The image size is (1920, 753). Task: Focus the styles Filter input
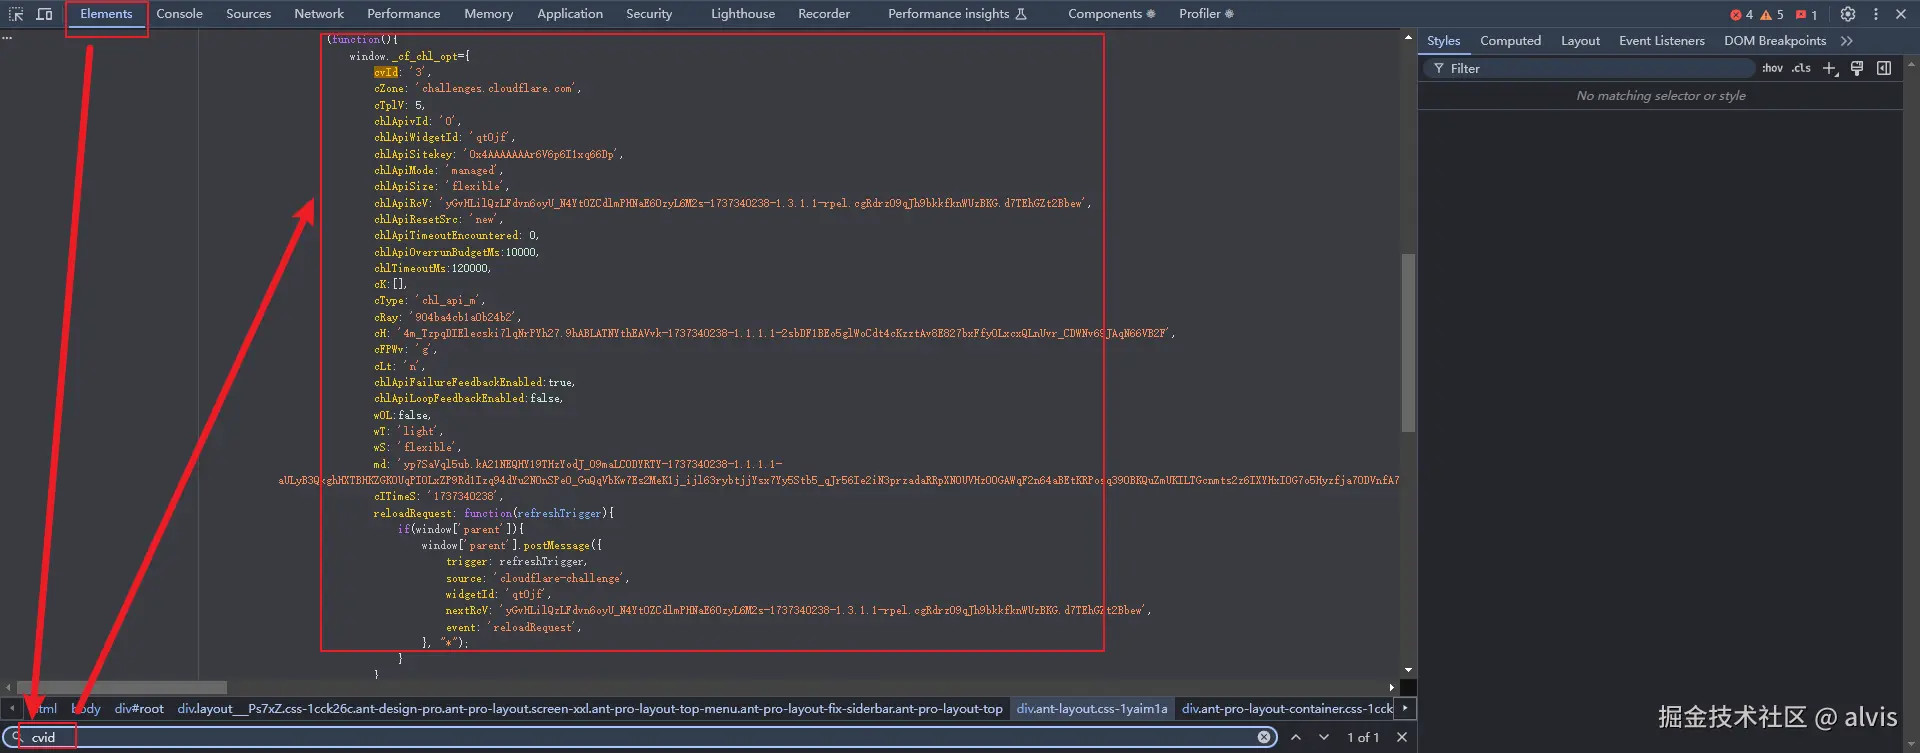click(1590, 68)
